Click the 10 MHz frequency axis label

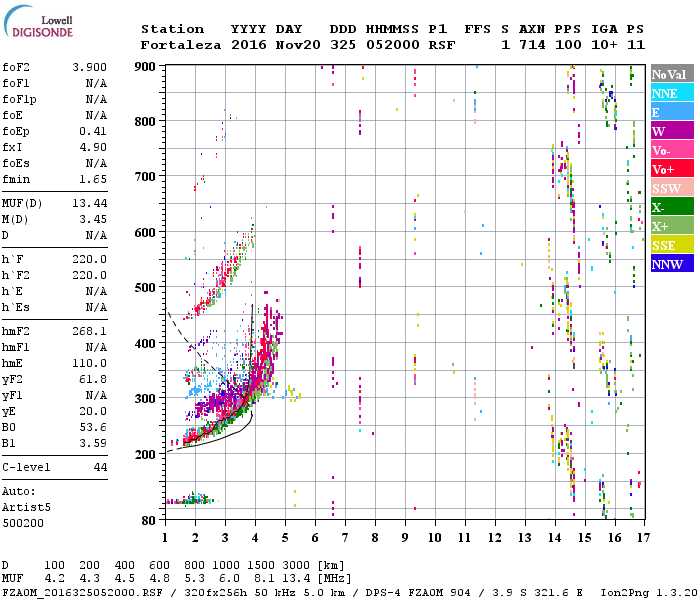point(435,538)
